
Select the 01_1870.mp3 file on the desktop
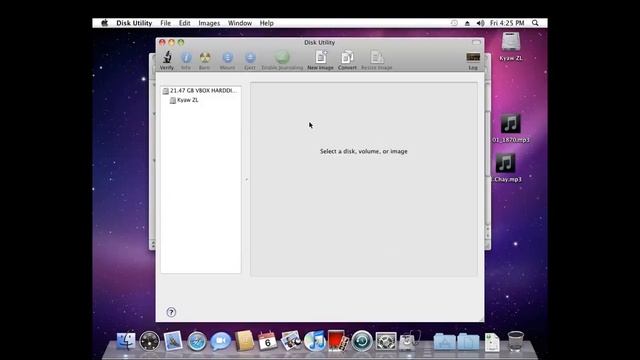click(510, 128)
